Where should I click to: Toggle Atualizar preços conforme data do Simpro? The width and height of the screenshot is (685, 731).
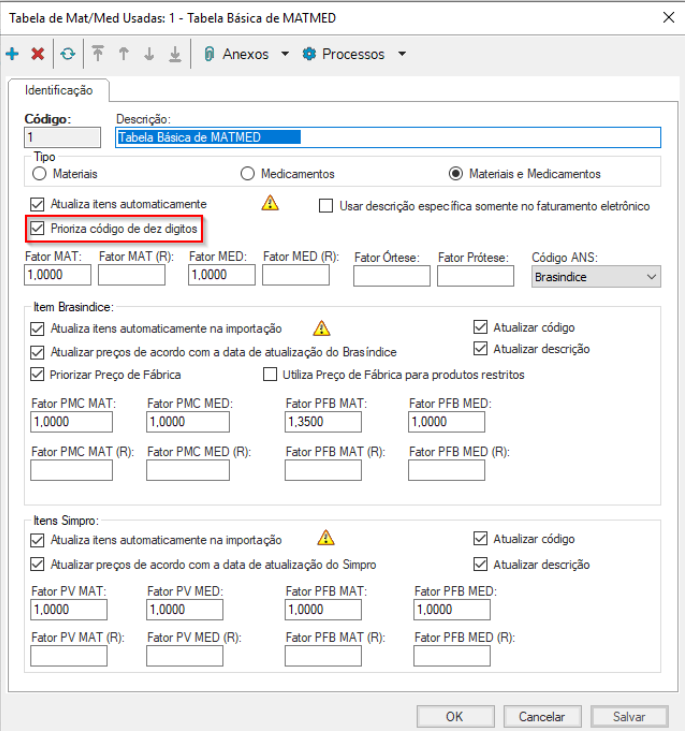click(x=37, y=564)
